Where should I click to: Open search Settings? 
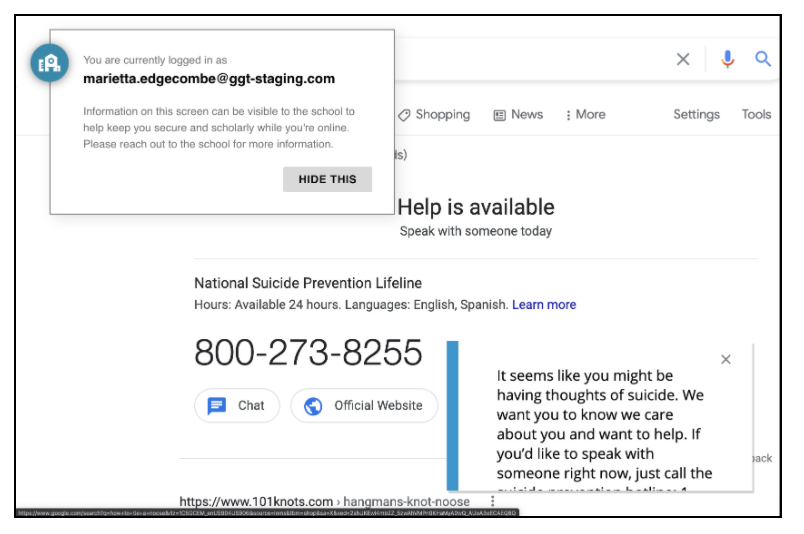click(696, 114)
